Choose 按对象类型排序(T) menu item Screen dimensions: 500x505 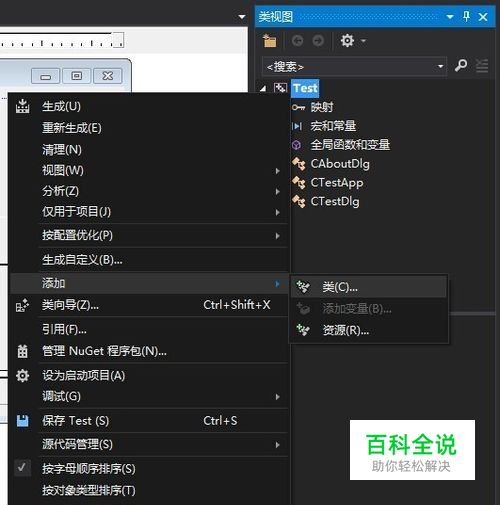click(149, 490)
